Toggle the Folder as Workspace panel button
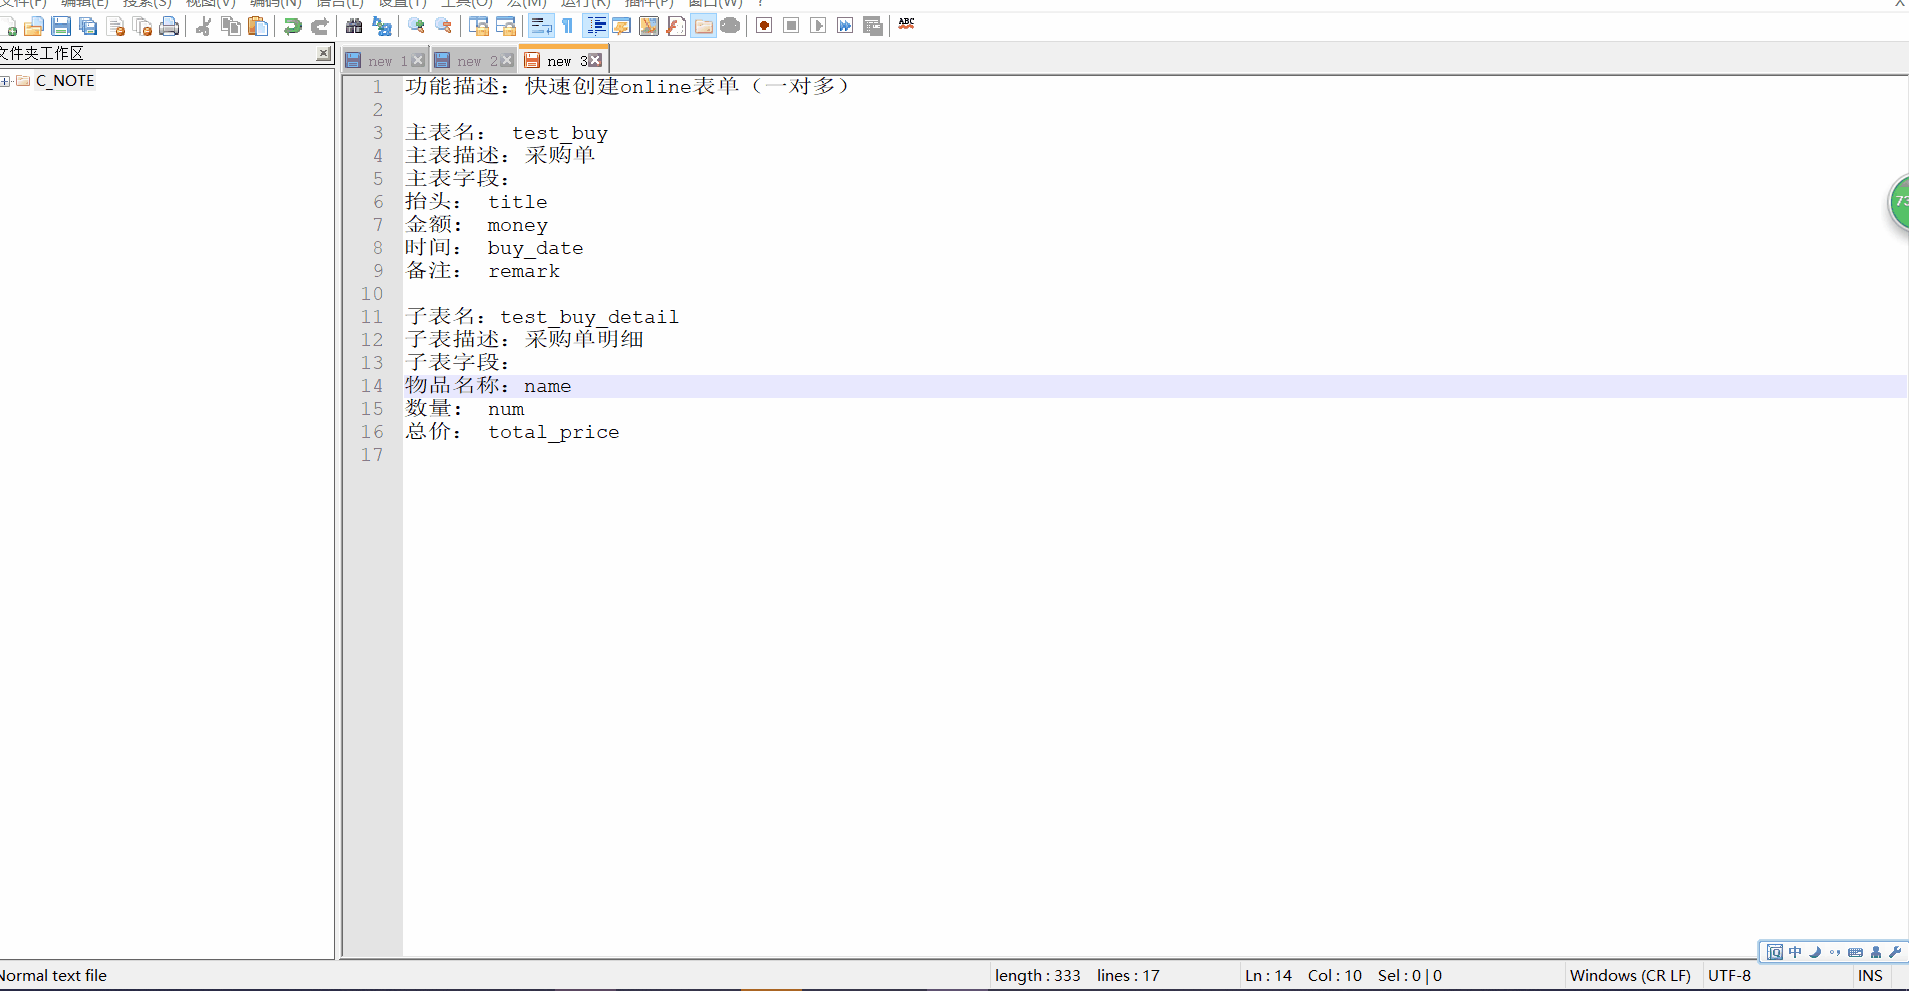 tap(704, 26)
